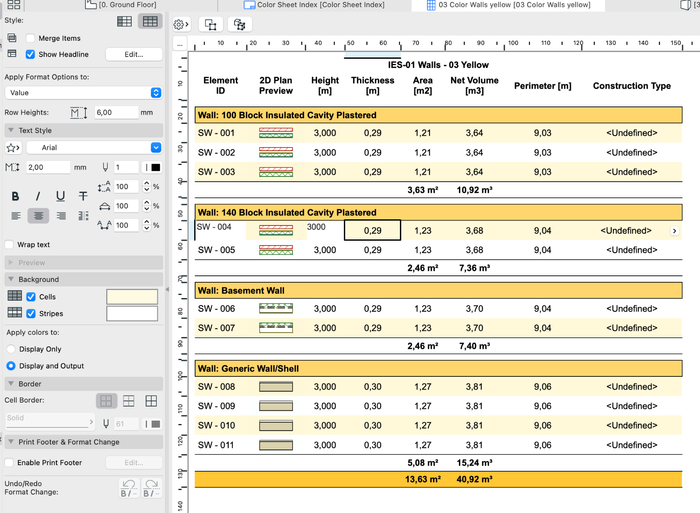
Task: Redo the format change
Action: 151,488
